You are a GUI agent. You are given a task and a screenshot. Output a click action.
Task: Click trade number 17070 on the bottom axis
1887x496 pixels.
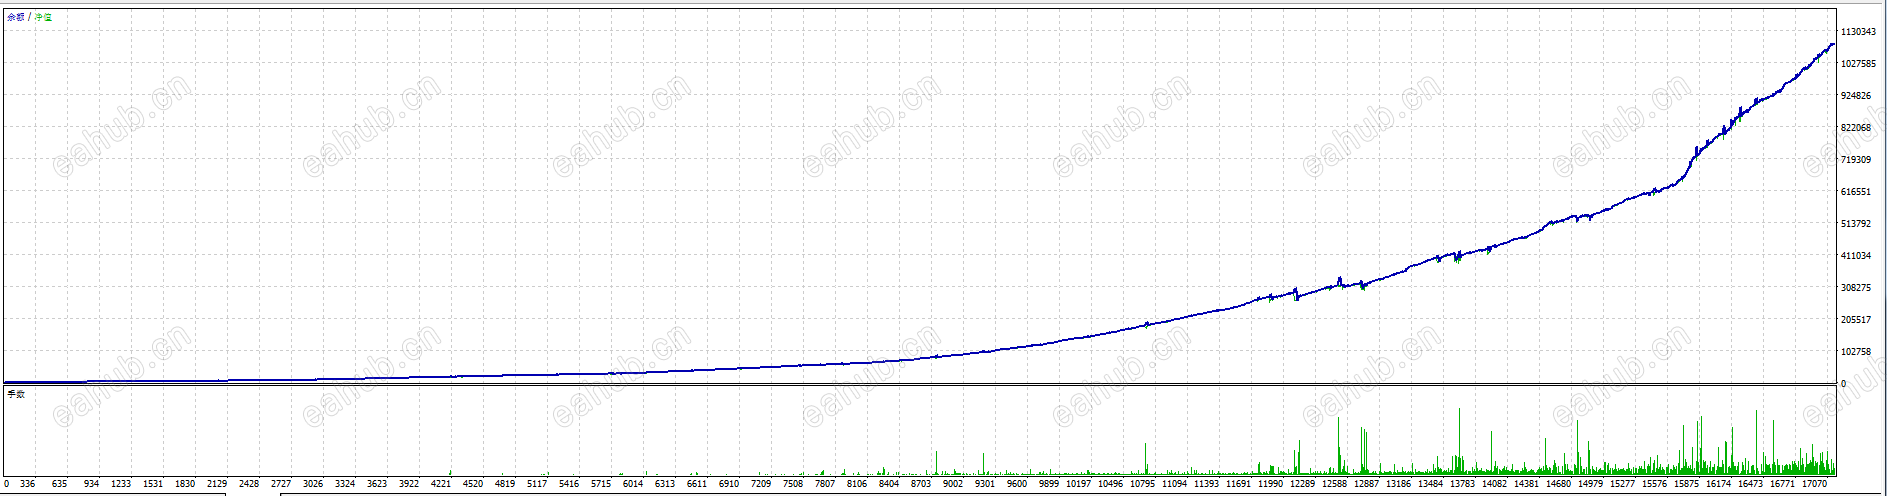point(1815,484)
